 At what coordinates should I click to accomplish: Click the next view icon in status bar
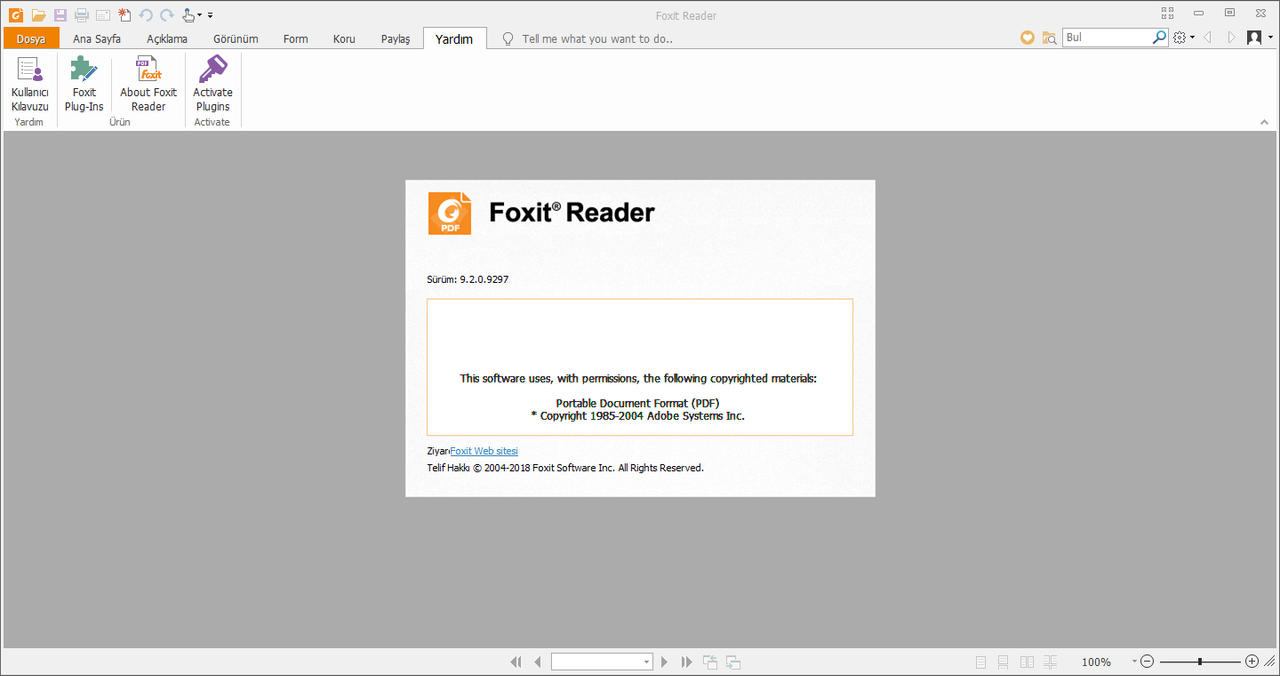pos(733,662)
